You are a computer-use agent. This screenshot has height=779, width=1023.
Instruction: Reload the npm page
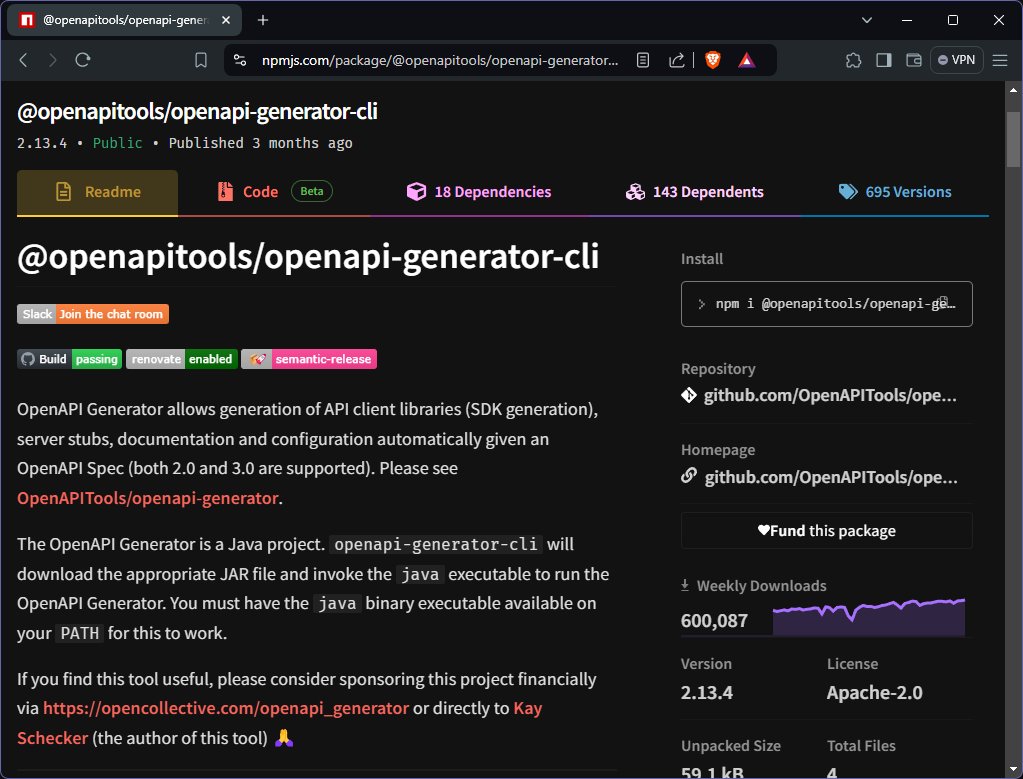click(x=82, y=60)
